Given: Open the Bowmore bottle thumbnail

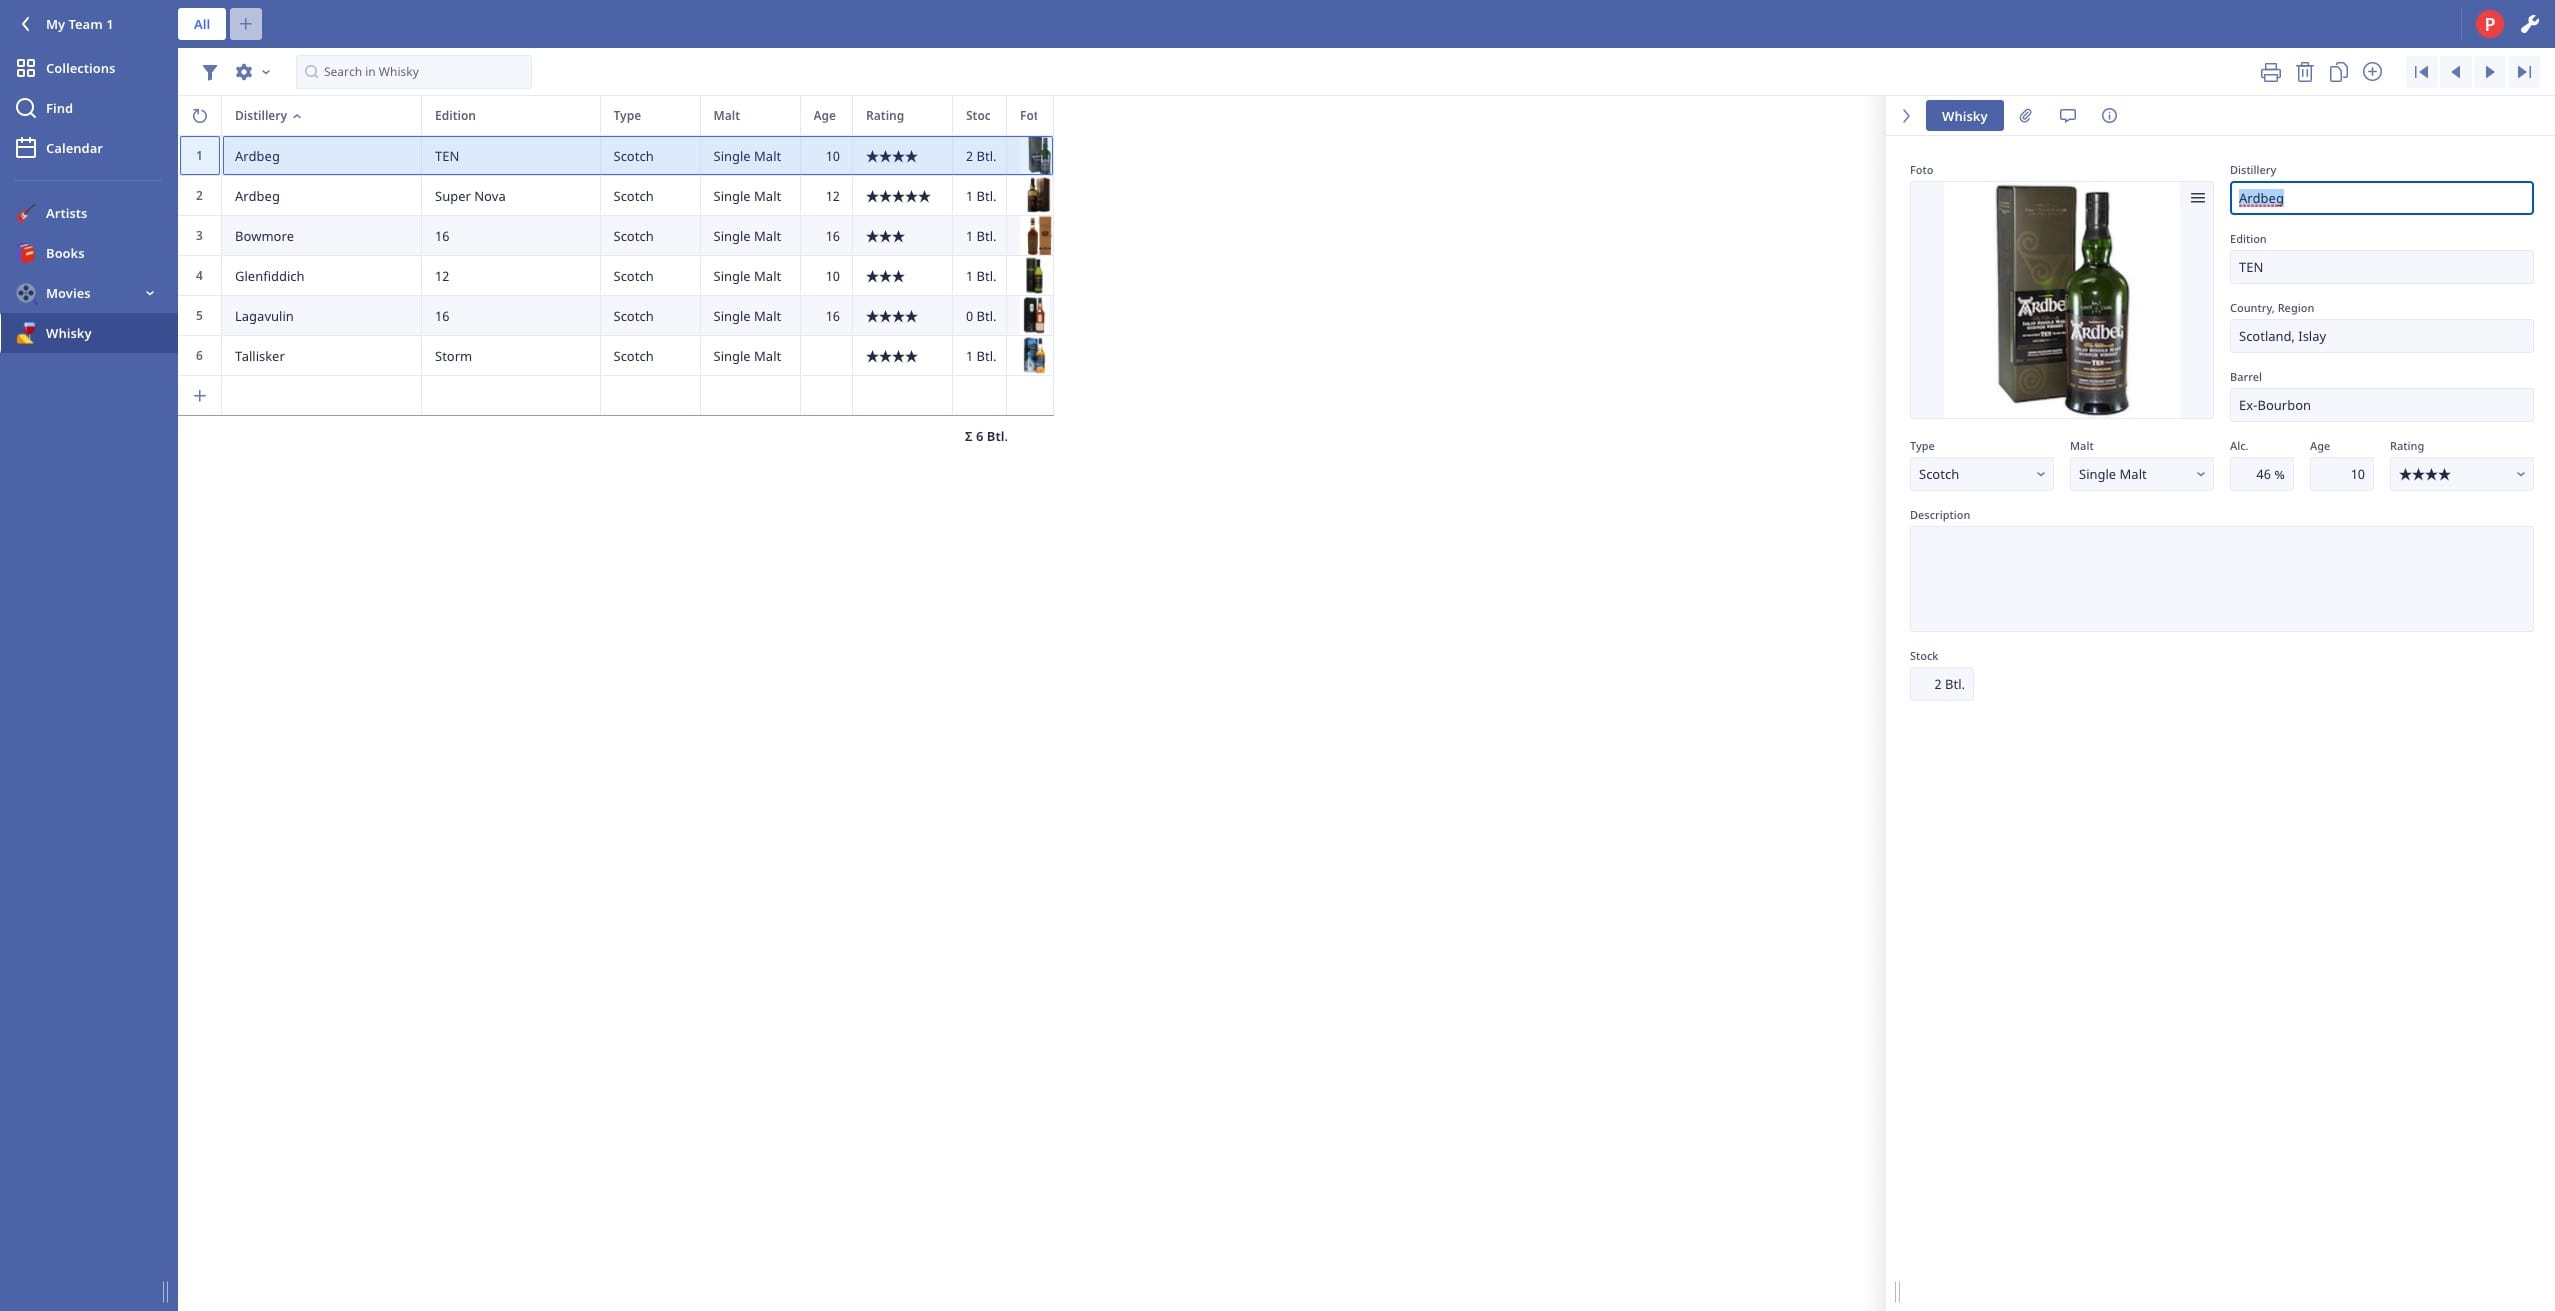Looking at the screenshot, I should click(1038, 236).
